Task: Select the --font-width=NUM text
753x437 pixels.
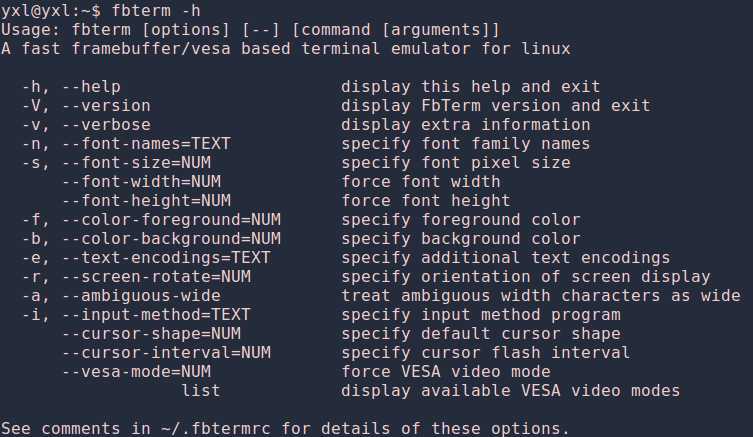Action: (x=142, y=182)
